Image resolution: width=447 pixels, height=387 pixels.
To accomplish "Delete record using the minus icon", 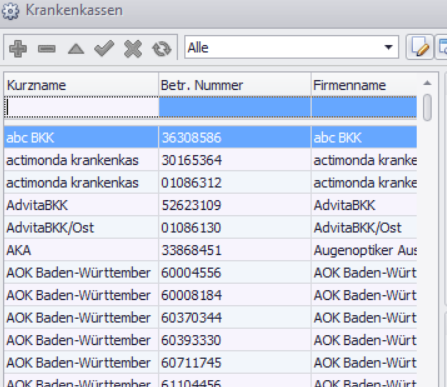I will (47, 49).
